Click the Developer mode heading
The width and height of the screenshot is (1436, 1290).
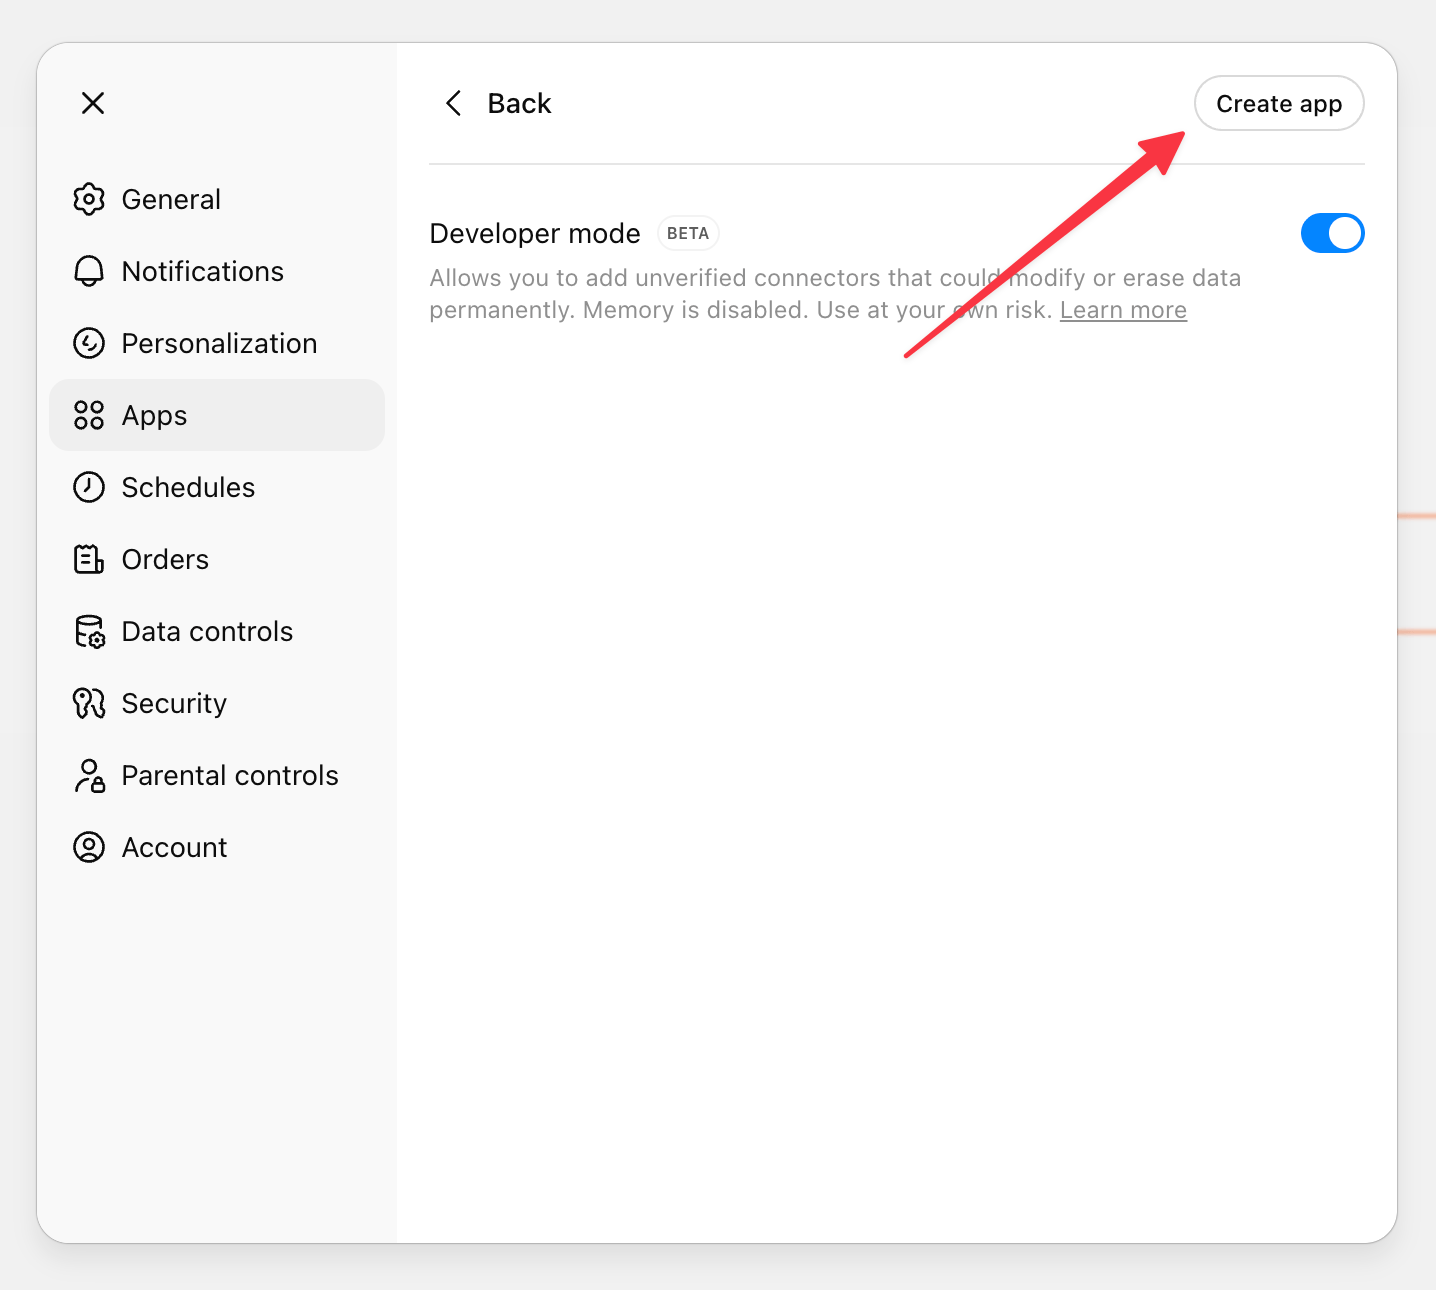(x=535, y=233)
